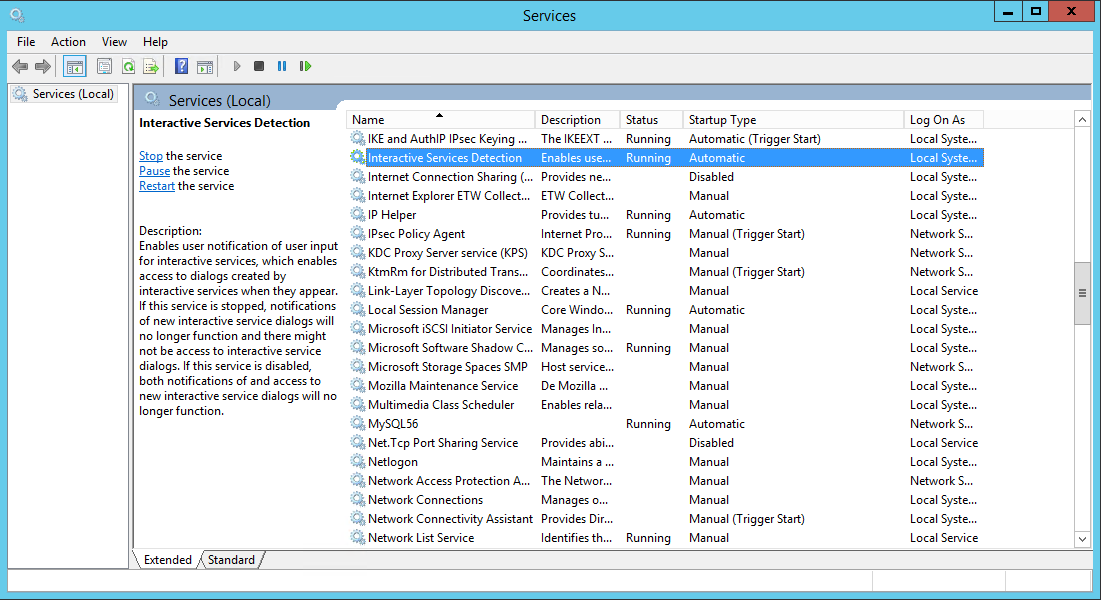
Task: Click the Back navigation arrow
Action: click(20, 66)
